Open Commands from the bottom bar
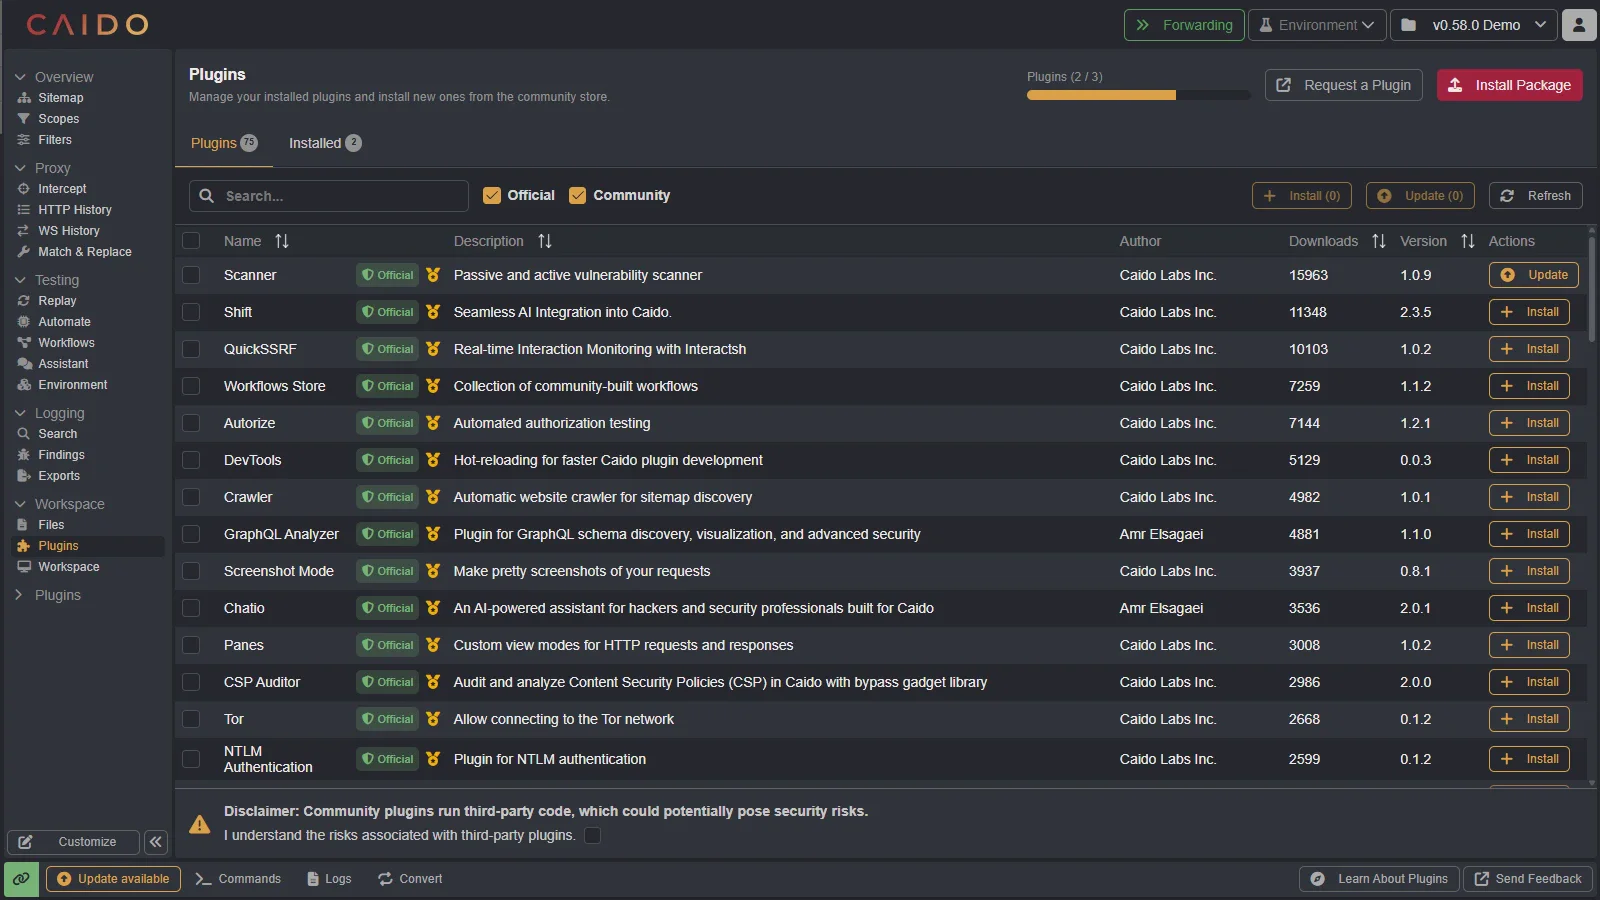Image resolution: width=1600 pixels, height=900 pixels. click(238, 879)
